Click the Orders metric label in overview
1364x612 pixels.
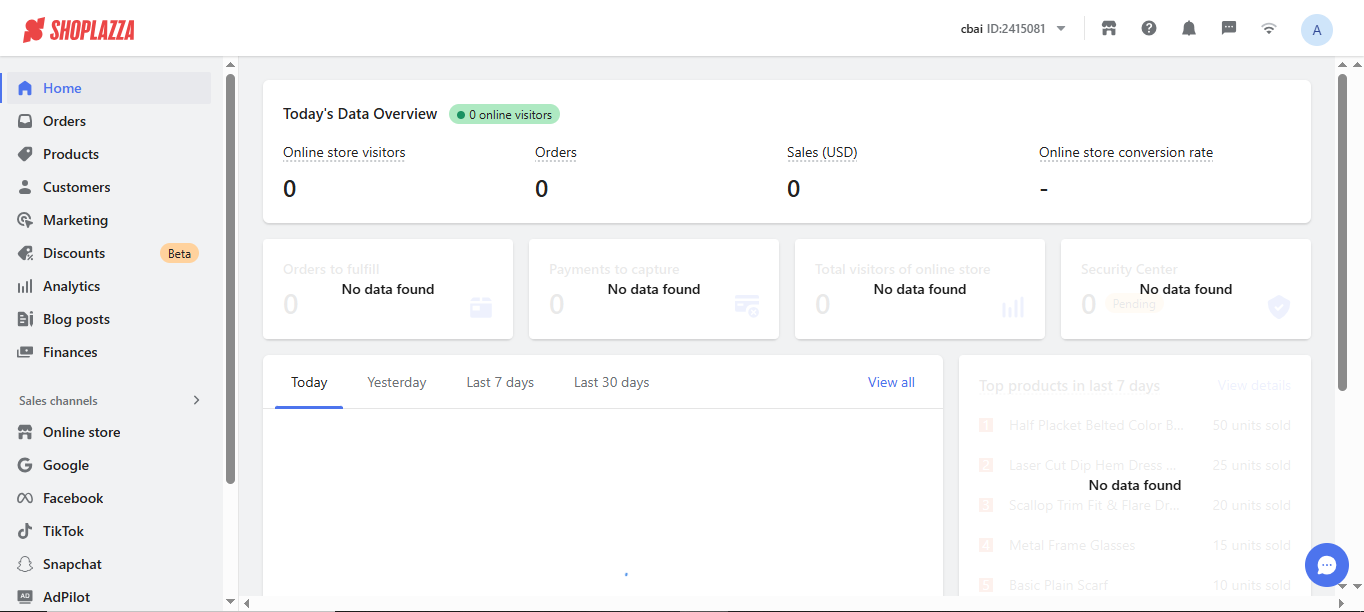[556, 153]
